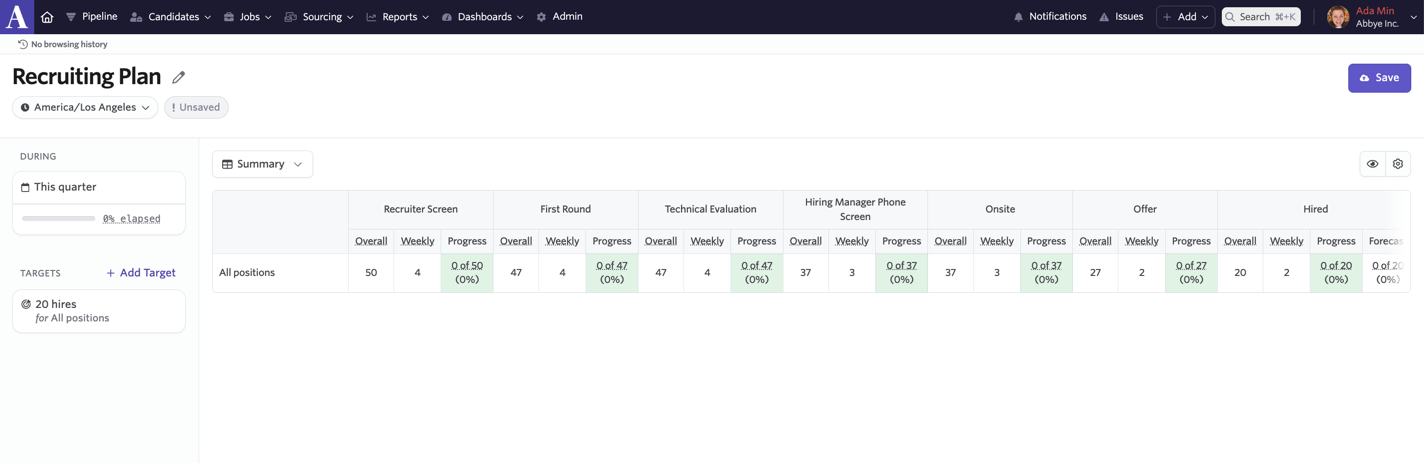The image size is (1424, 463).
Task: Select the This quarter date range
Action: [99, 187]
